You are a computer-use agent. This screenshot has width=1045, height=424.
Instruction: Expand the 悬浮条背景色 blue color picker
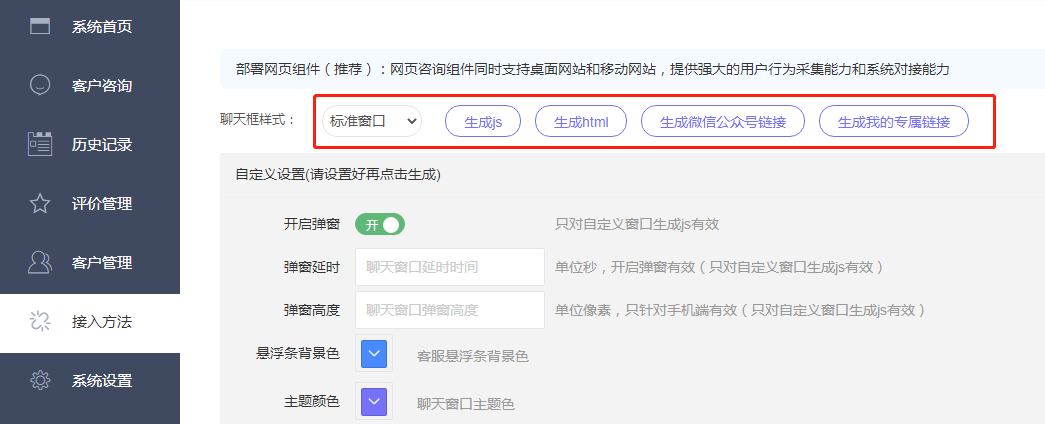point(373,353)
